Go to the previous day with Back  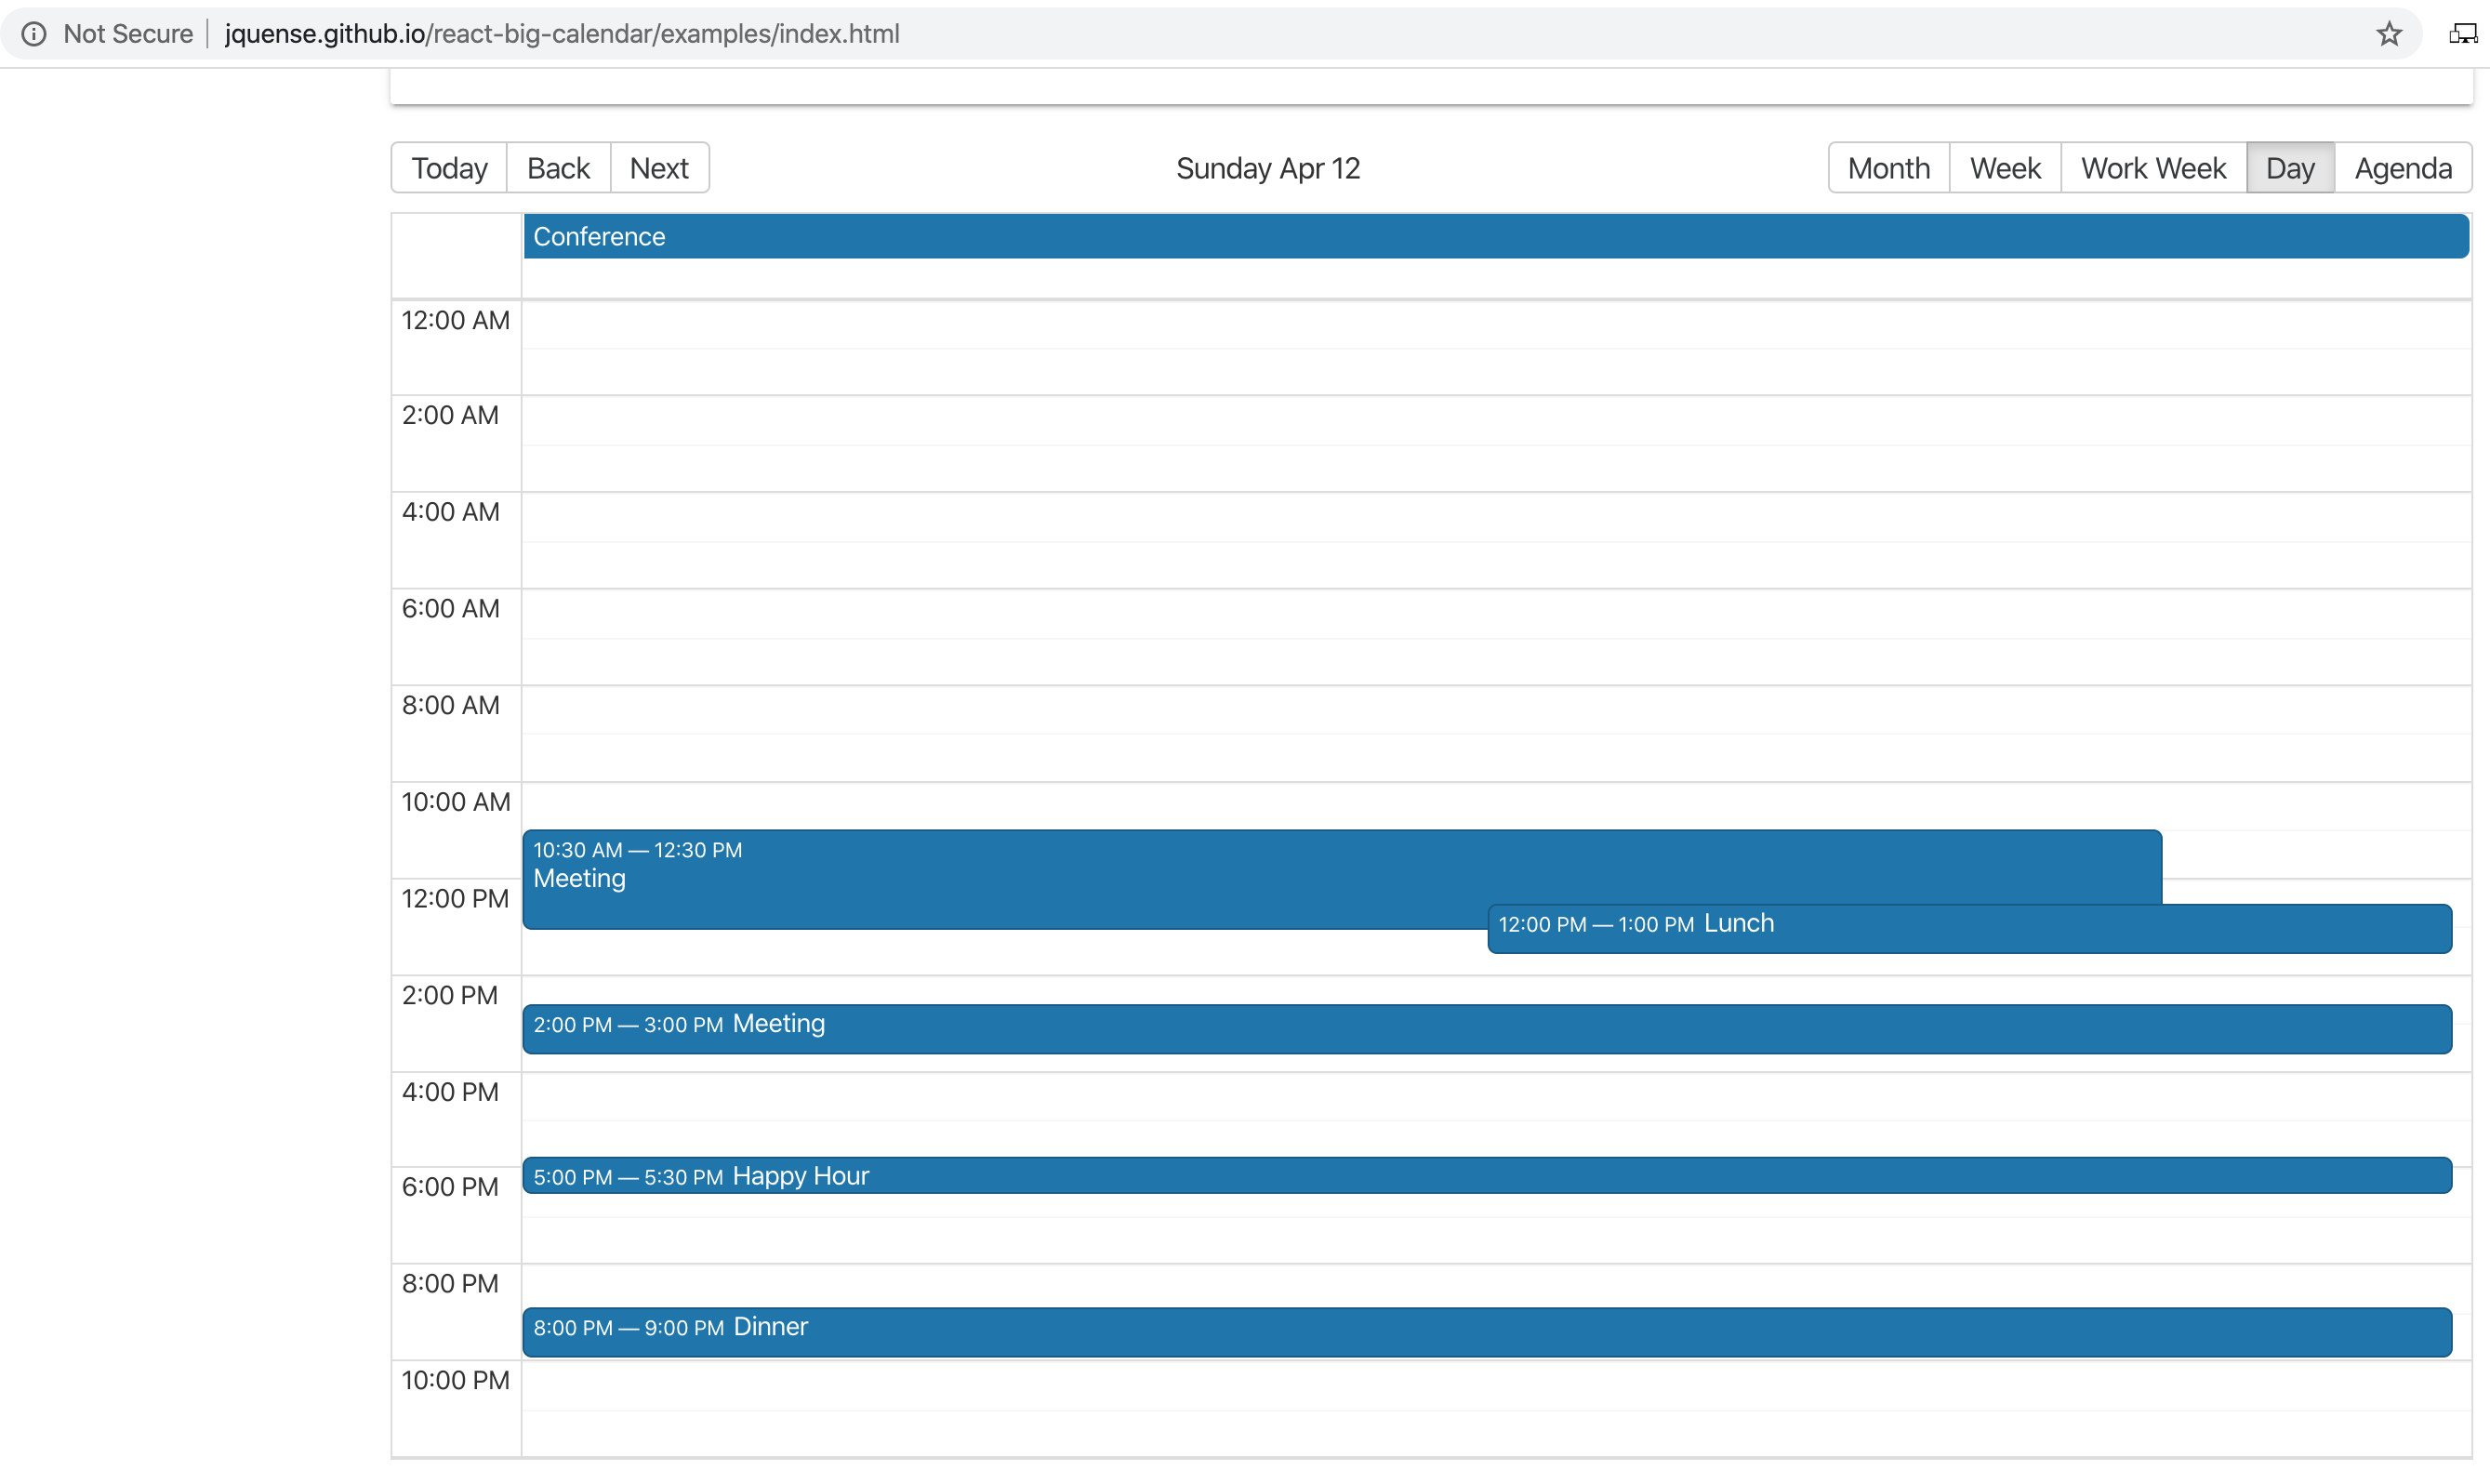(558, 167)
